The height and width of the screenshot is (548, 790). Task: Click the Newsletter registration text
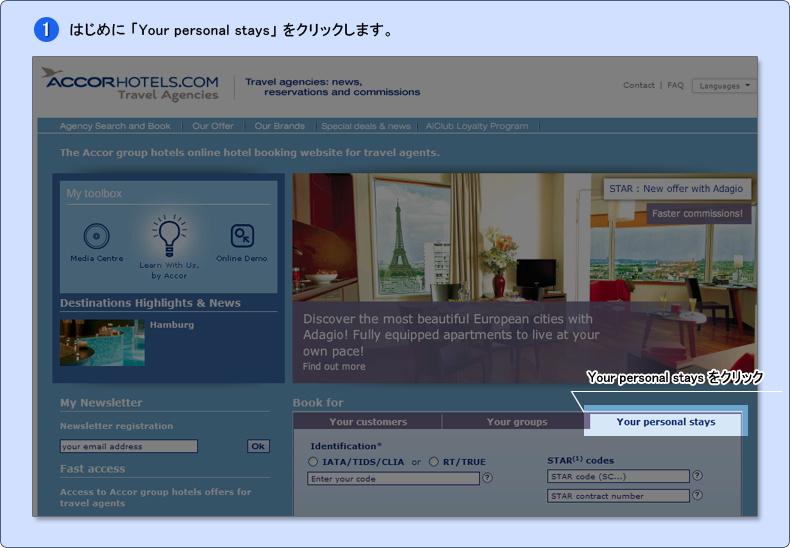116,426
